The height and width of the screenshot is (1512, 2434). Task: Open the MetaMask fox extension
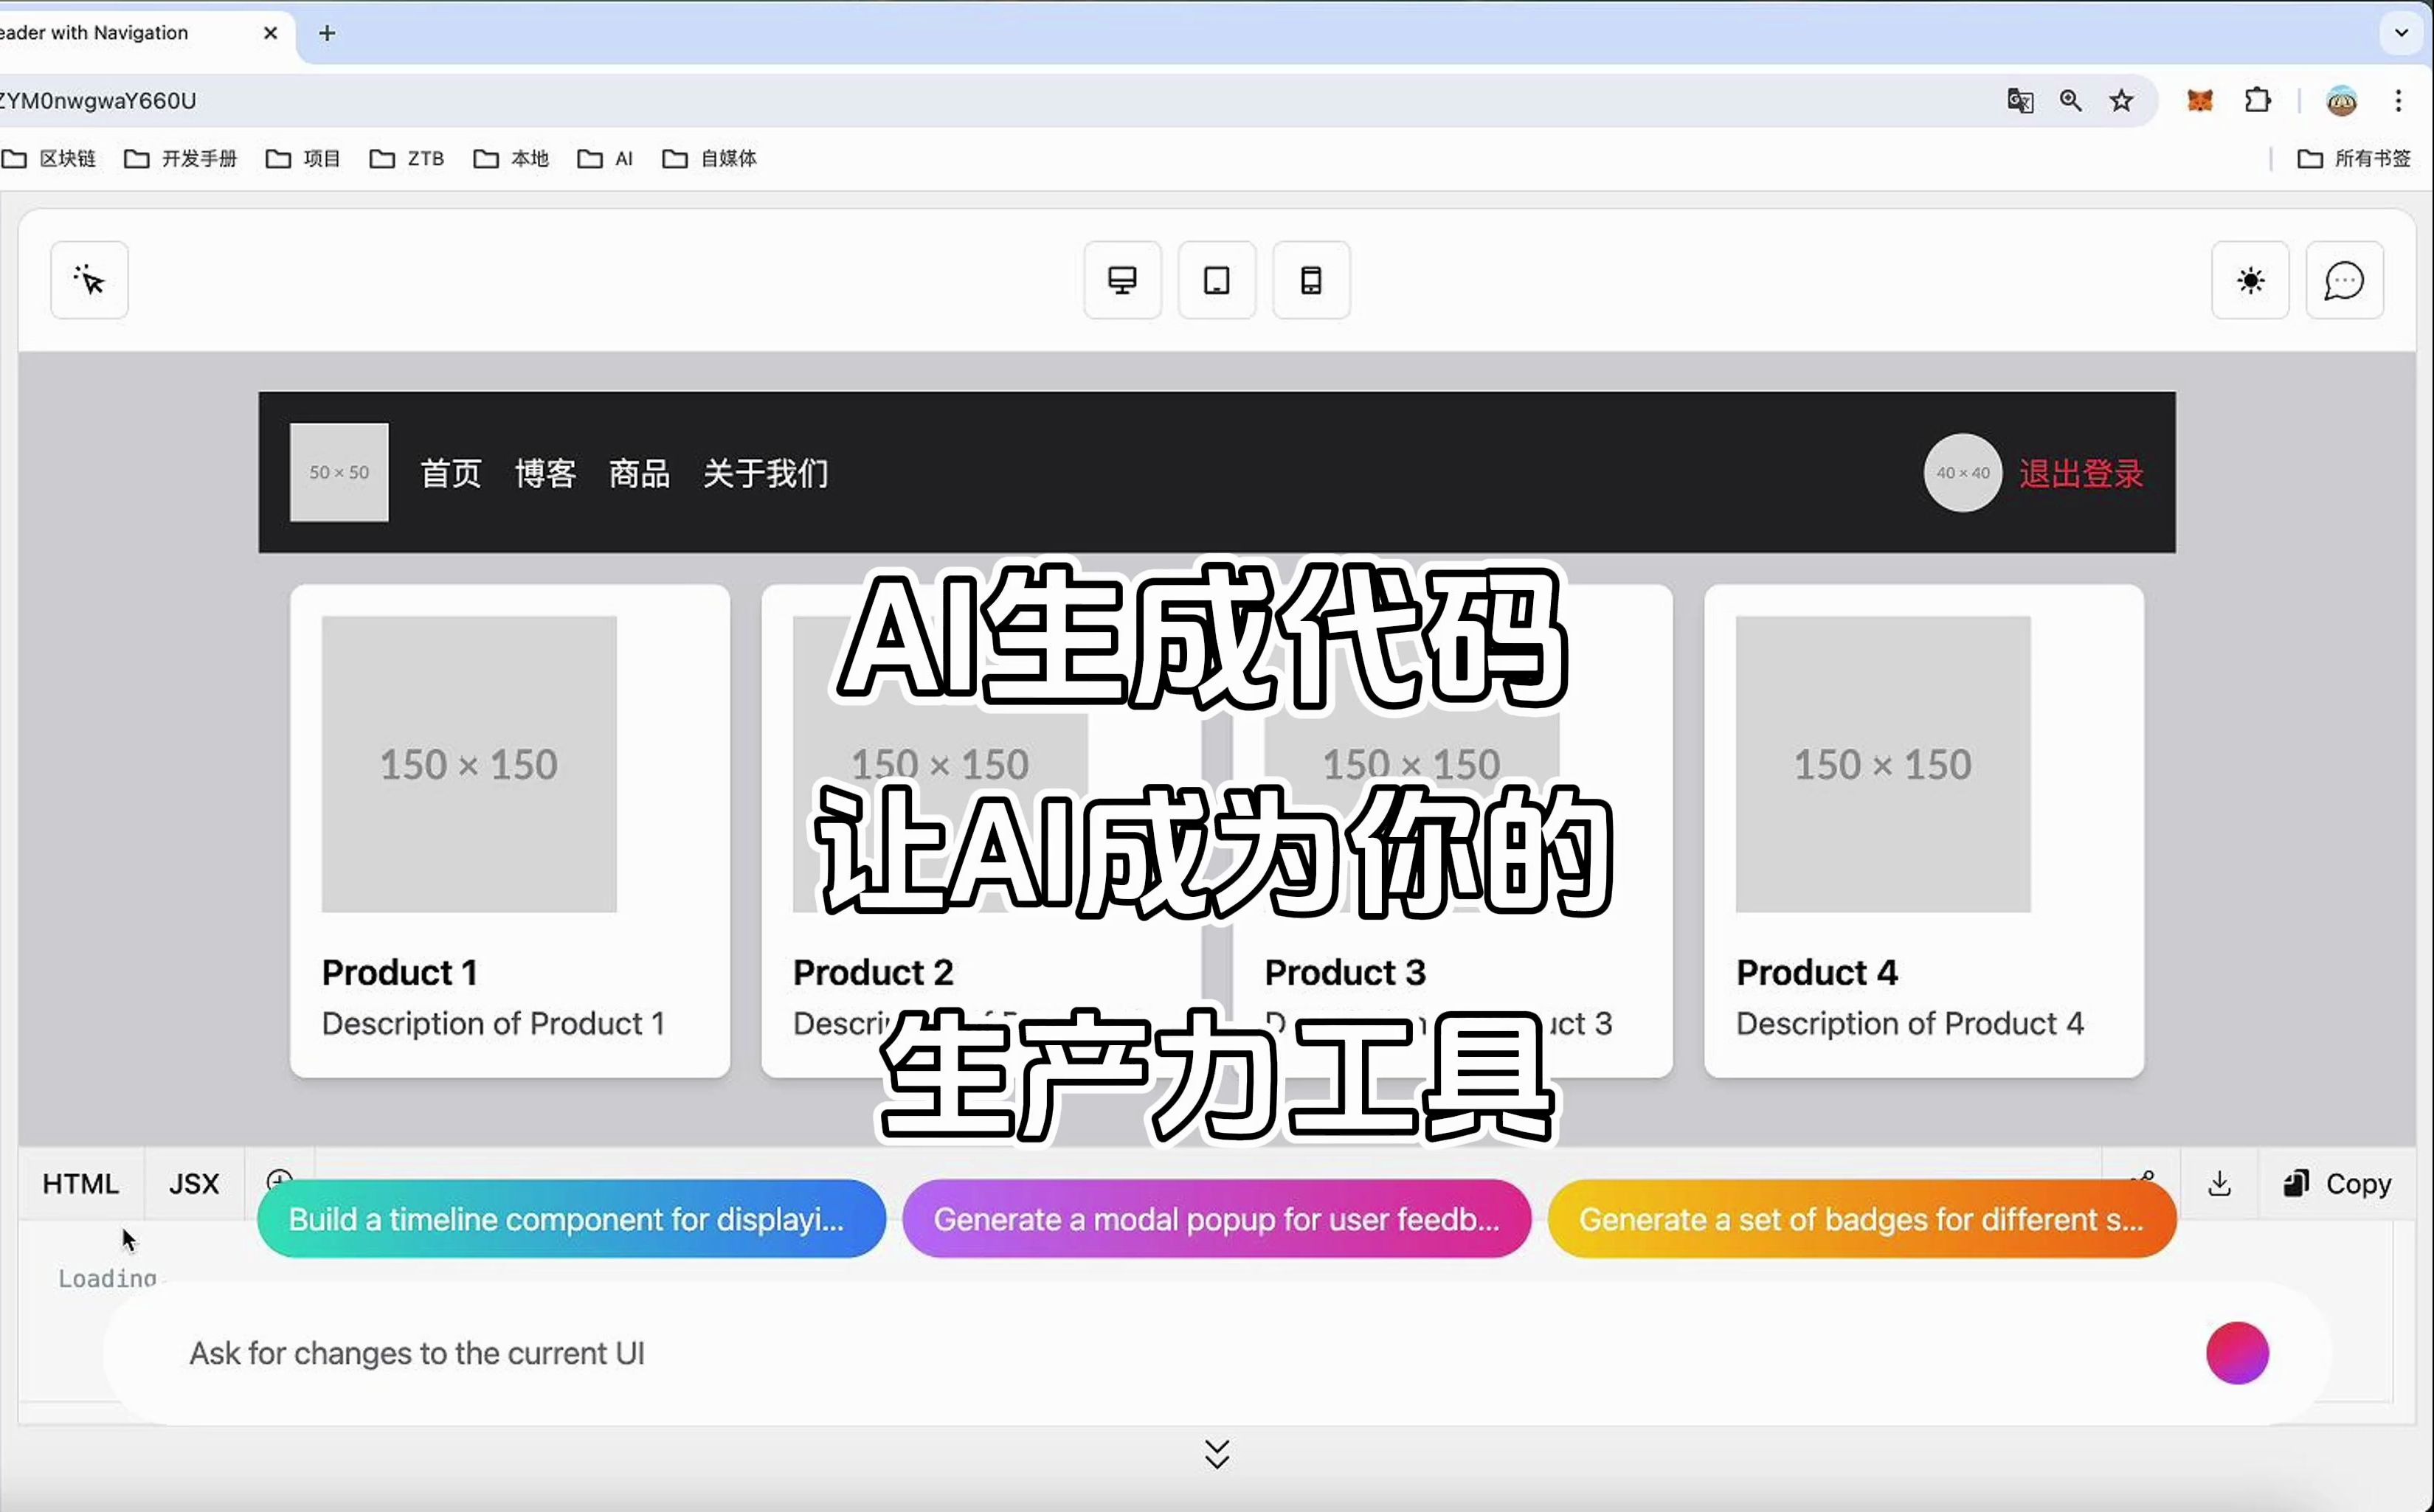point(2200,100)
